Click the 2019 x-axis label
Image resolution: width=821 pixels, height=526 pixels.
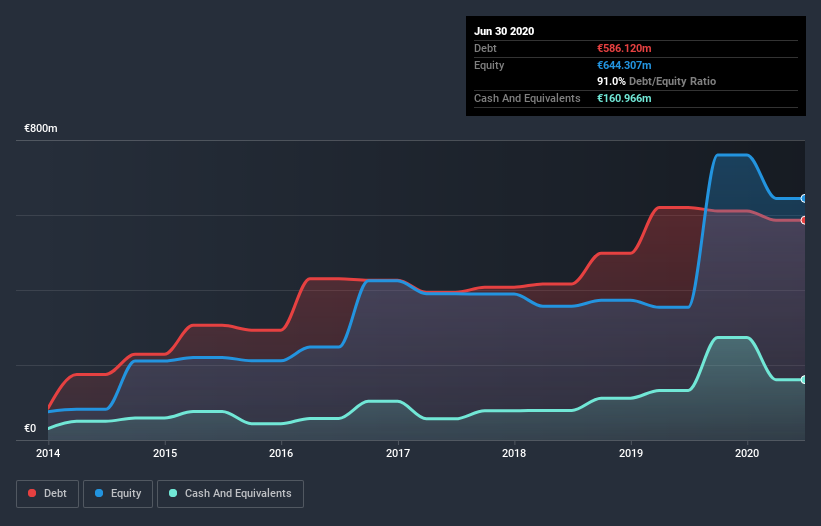click(x=631, y=453)
